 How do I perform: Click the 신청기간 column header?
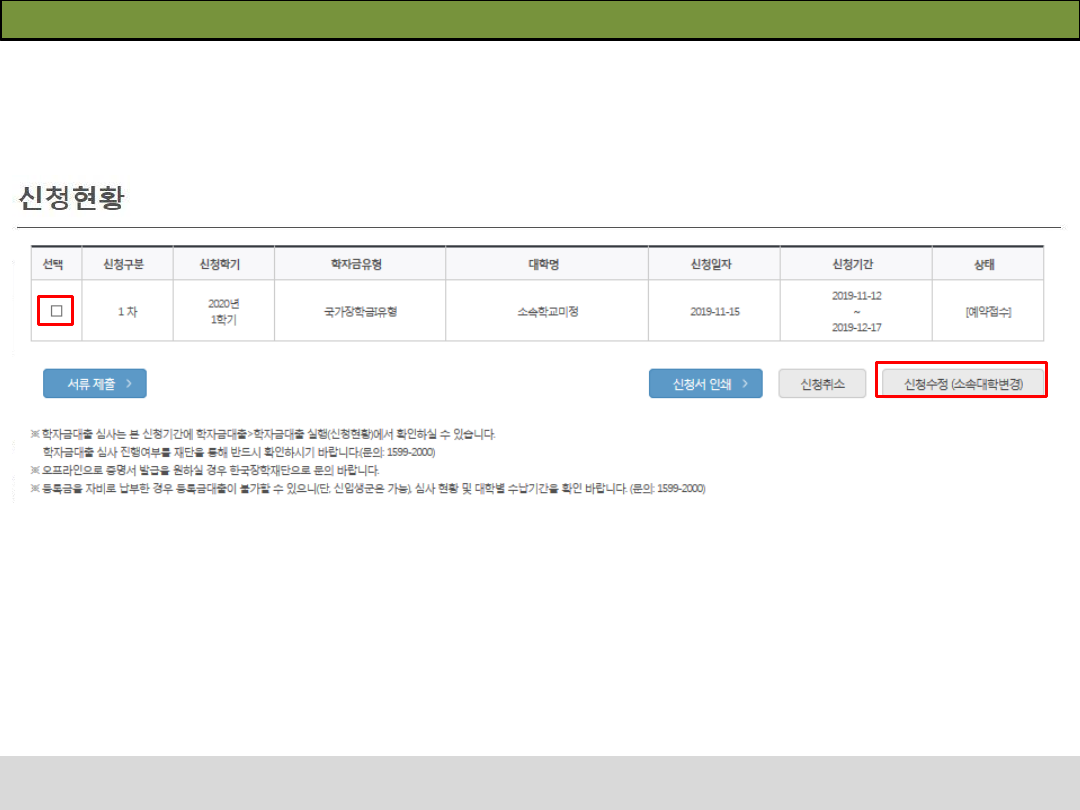(856, 264)
